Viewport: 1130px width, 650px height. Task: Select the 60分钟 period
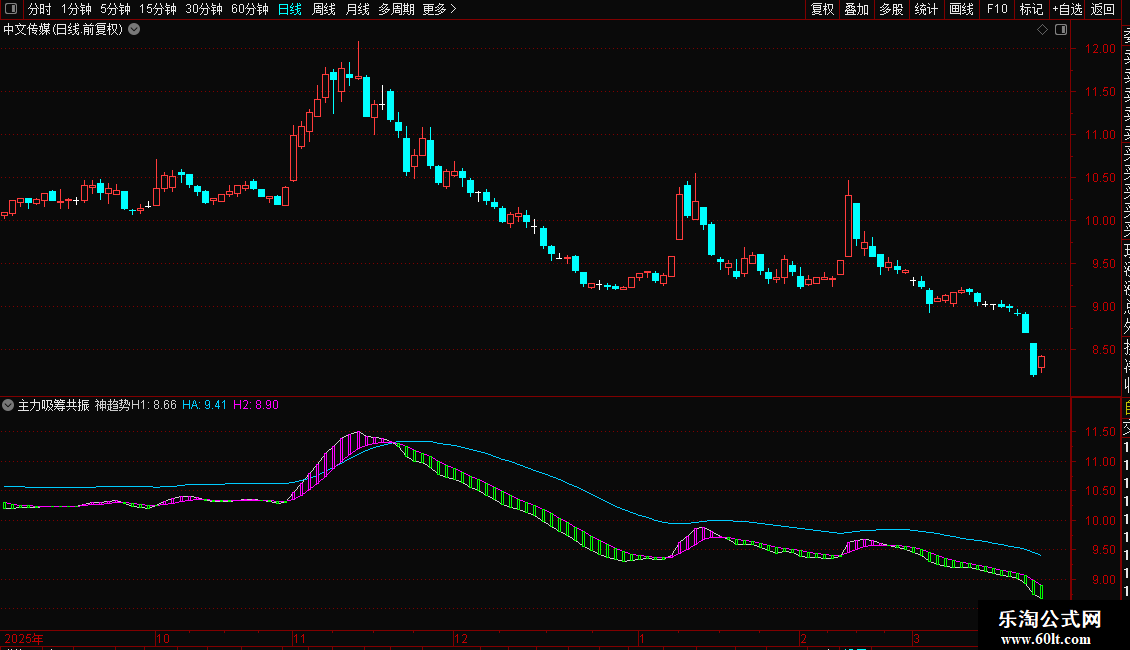(x=249, y=9)
